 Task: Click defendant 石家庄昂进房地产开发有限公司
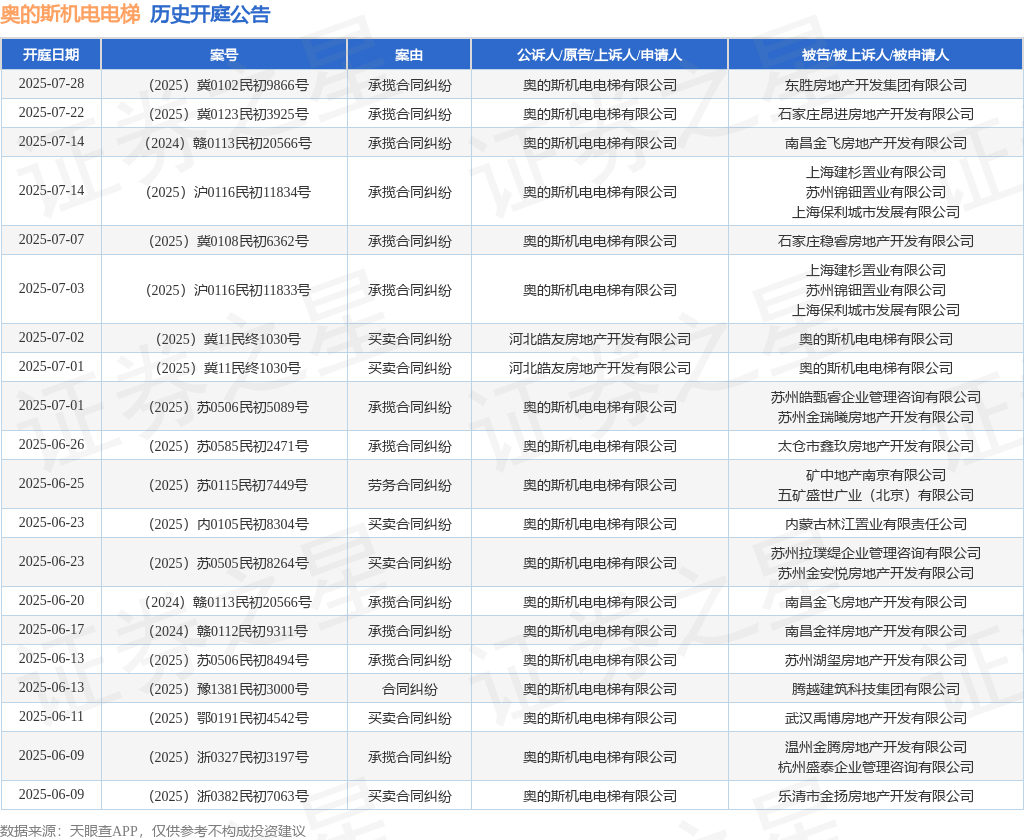pyautogui.click(x=875, y=114)
